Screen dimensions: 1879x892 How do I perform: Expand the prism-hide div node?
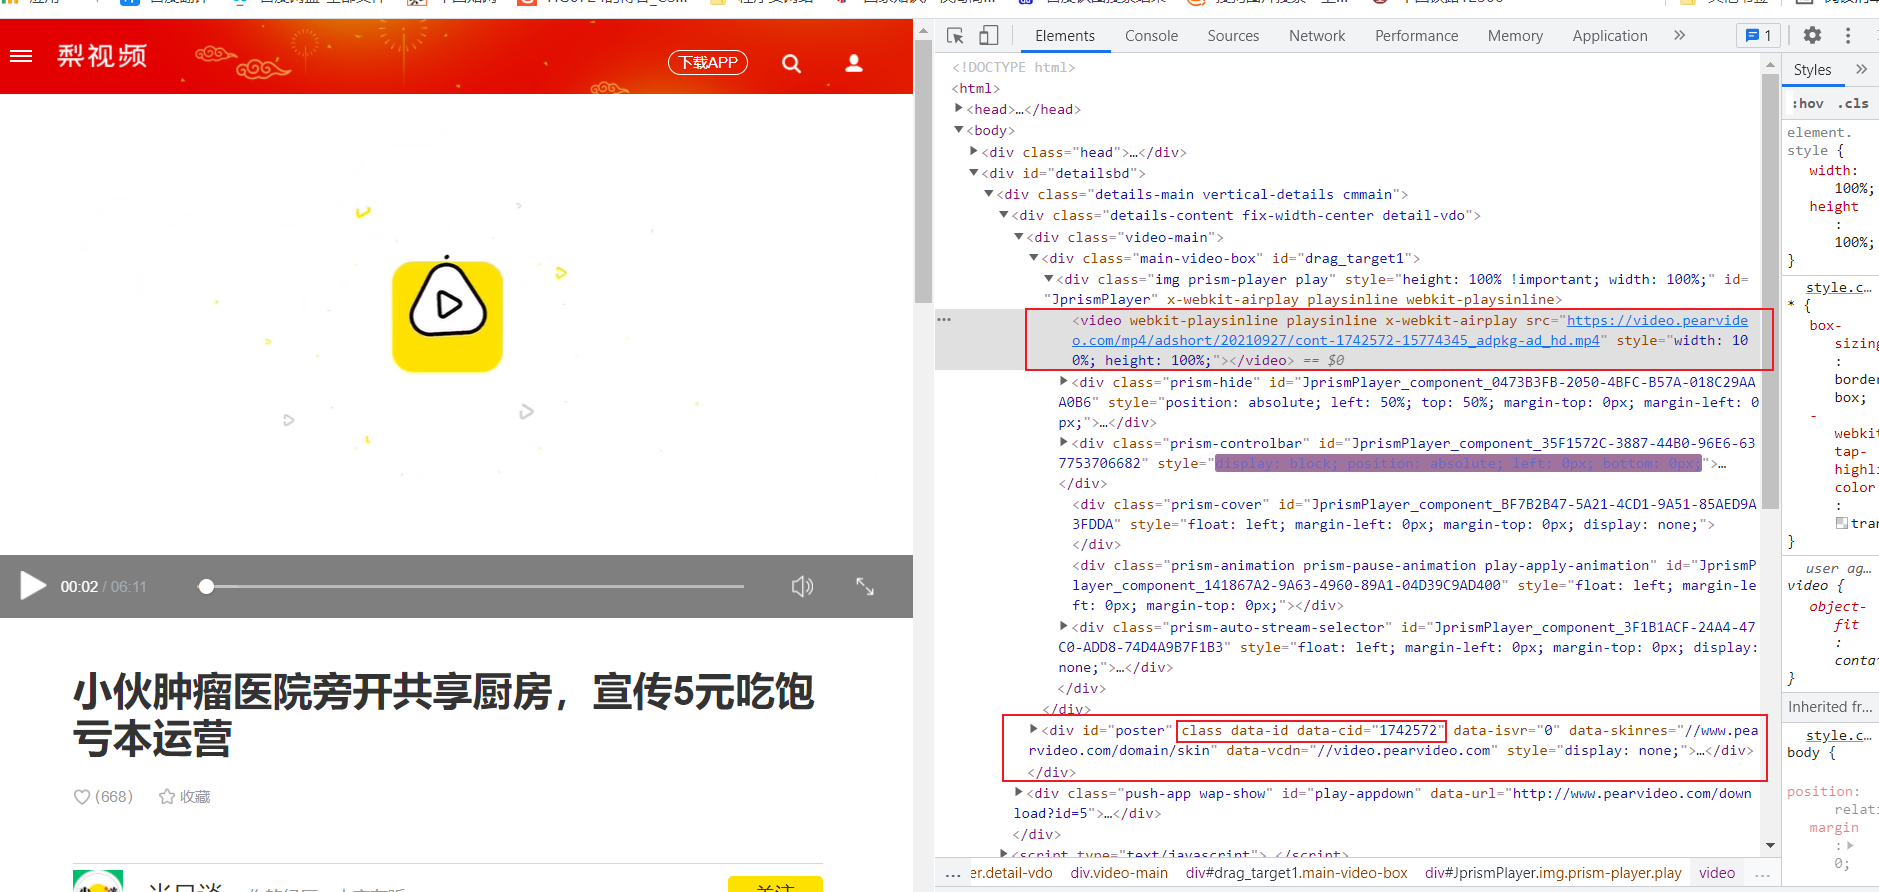[x=1064, y=381]
